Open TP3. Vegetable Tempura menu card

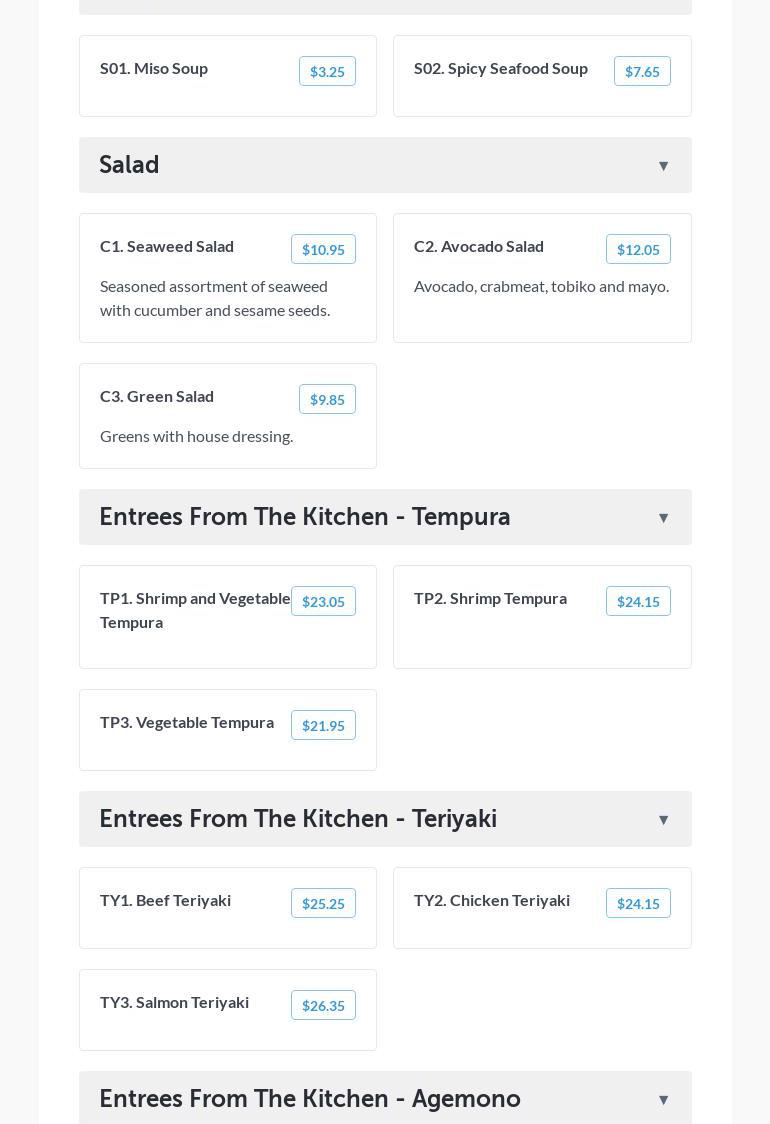pyautogui.click(x=187, y=722)
